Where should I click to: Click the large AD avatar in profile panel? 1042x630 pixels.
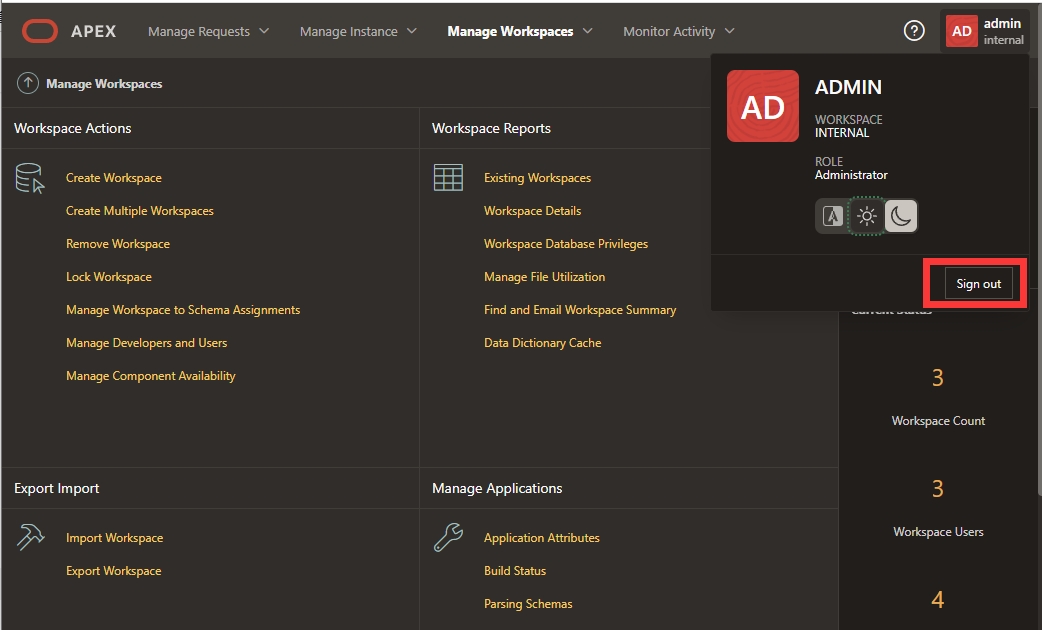(x=762, y=106)
